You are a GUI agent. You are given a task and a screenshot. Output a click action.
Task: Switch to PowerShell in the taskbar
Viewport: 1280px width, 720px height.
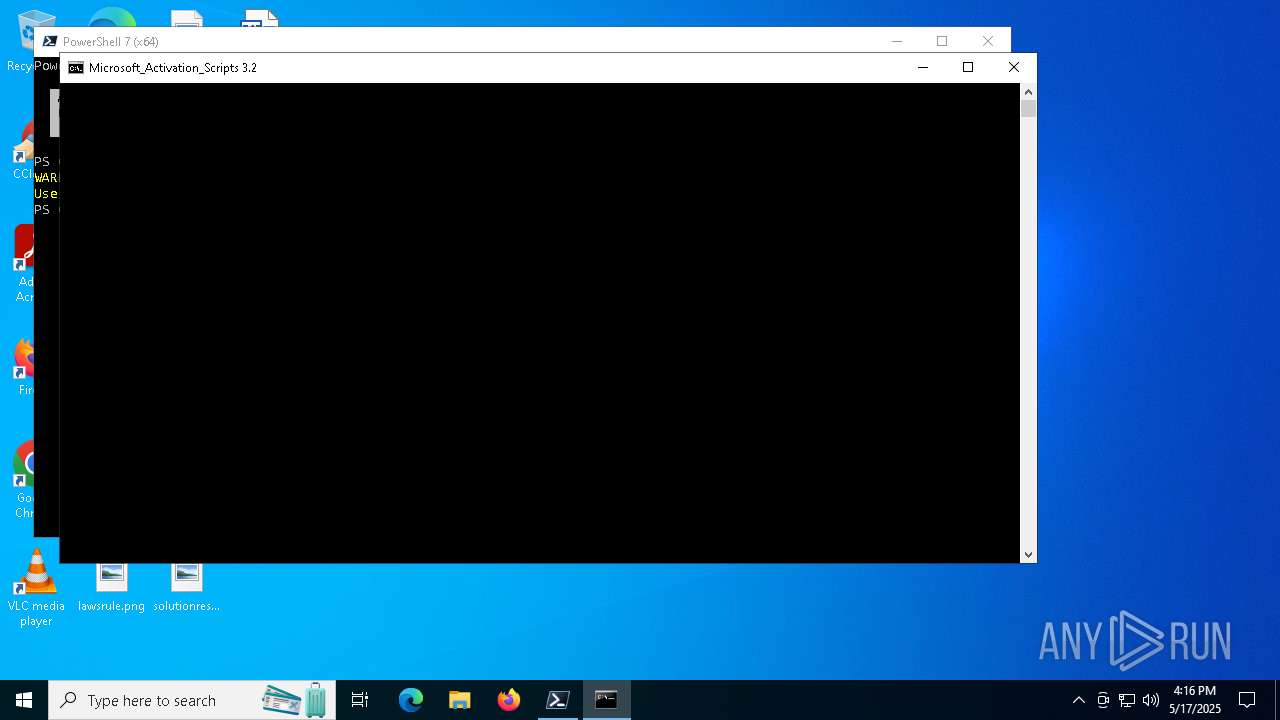pos(558,700)
